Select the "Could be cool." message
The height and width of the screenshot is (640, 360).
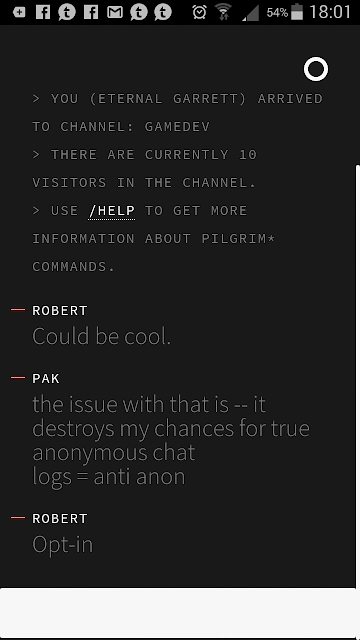point(101,337)
